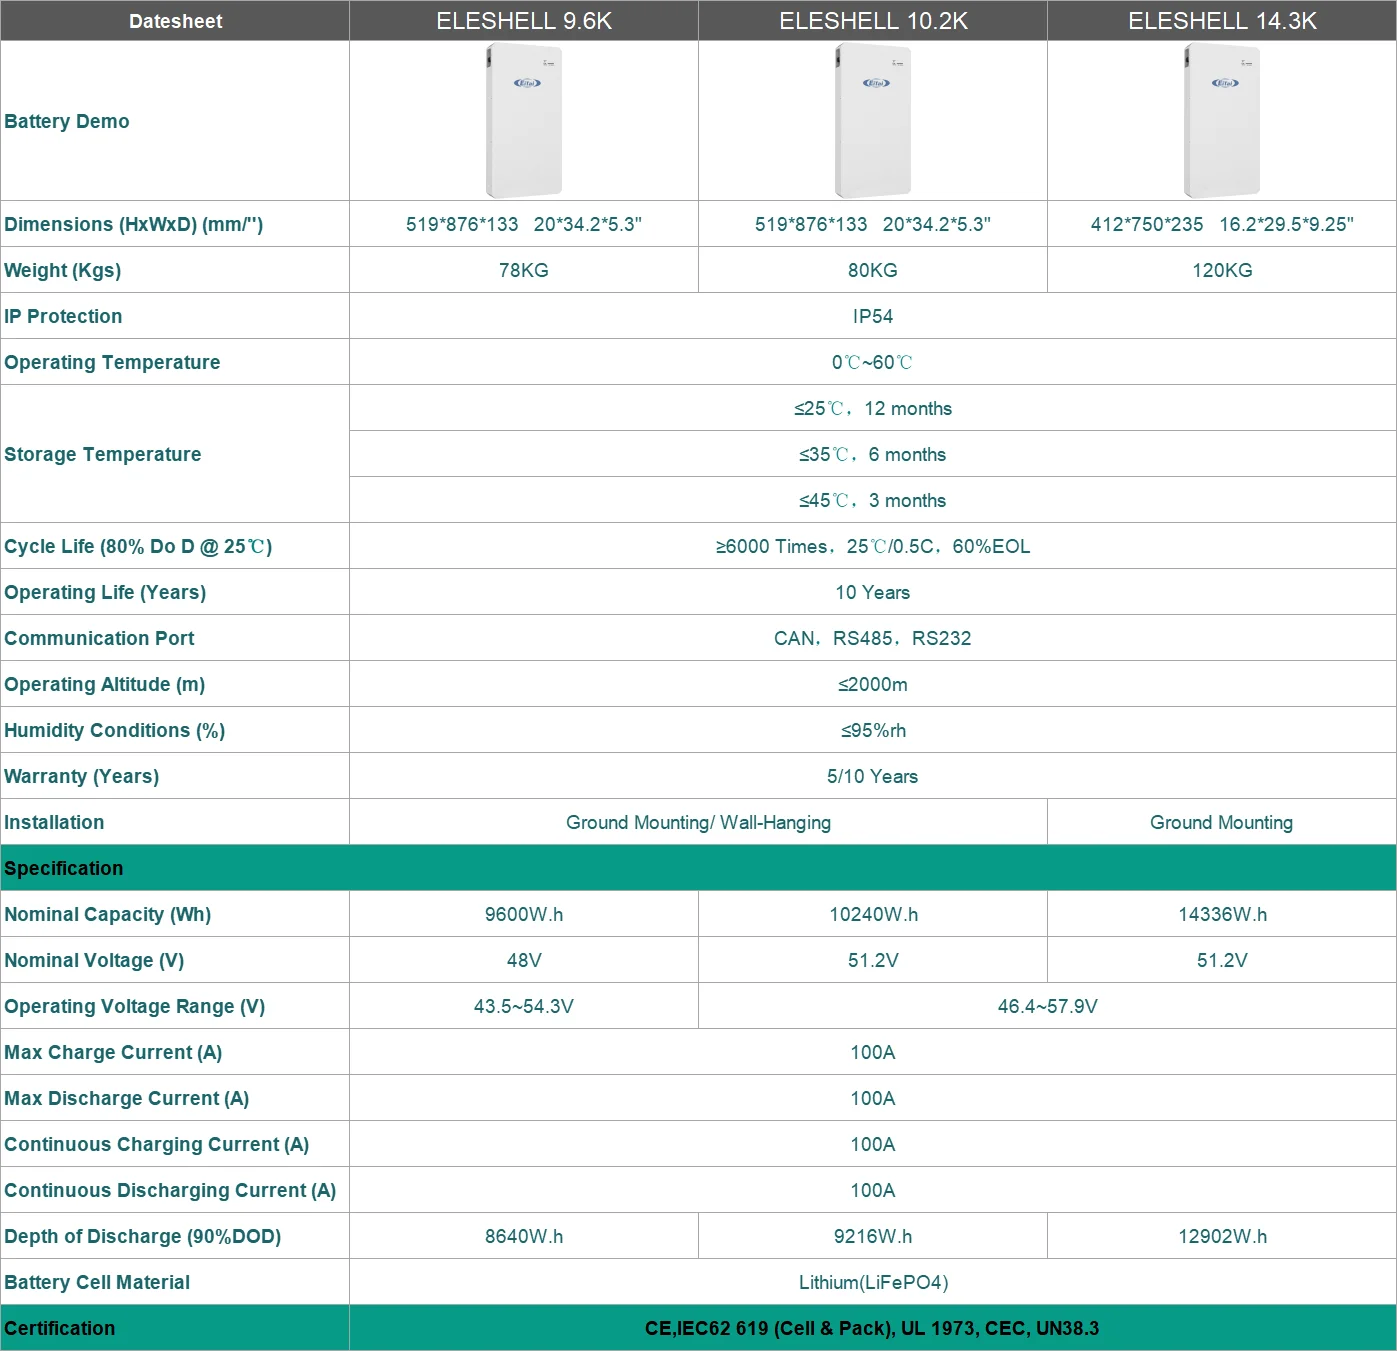Screen dimensions: 1397x1351
Task: Click the blue logo on the 14.3K battery
Action: click(1225, 83)
